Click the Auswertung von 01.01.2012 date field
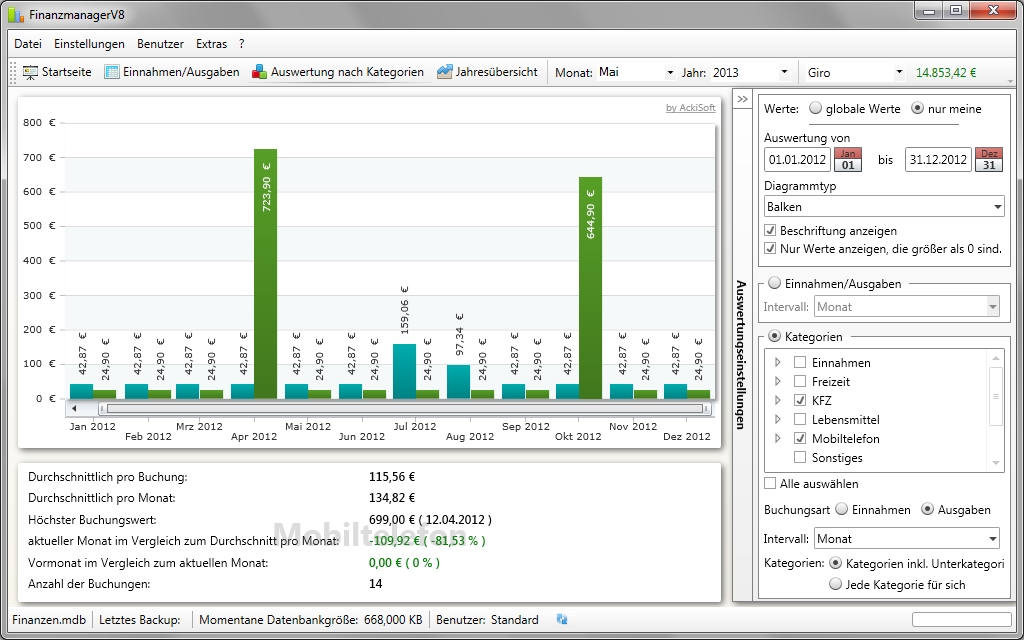The height and width of the screenshot is (640, 1024). click(797, 159)
